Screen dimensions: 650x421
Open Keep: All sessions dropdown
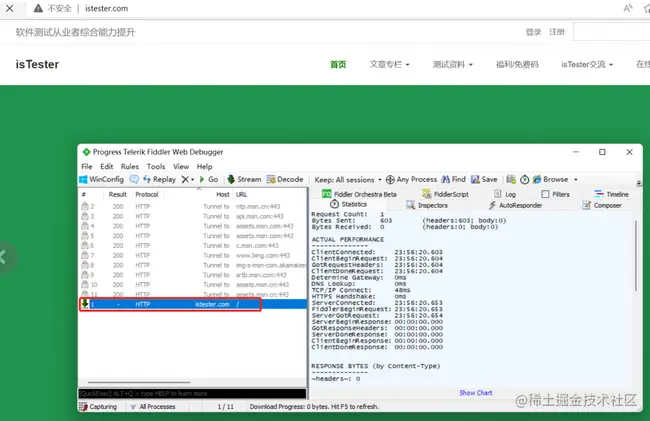(348, 180)
